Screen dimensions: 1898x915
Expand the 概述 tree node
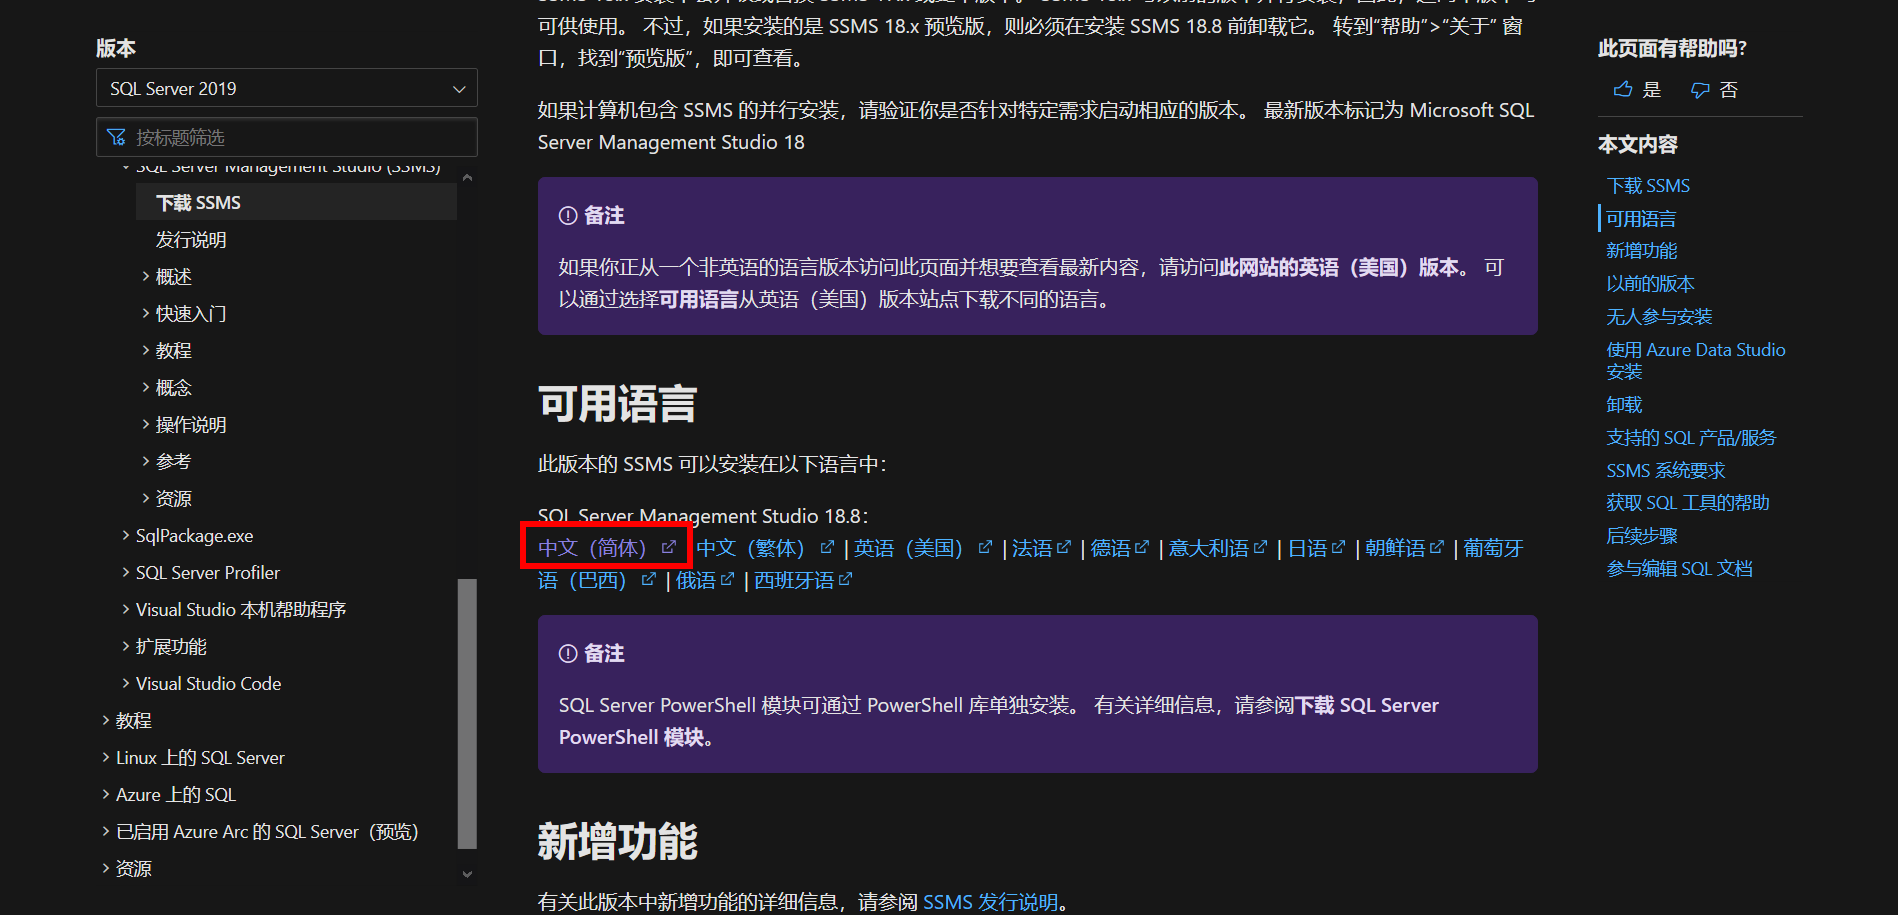point(146,276)
